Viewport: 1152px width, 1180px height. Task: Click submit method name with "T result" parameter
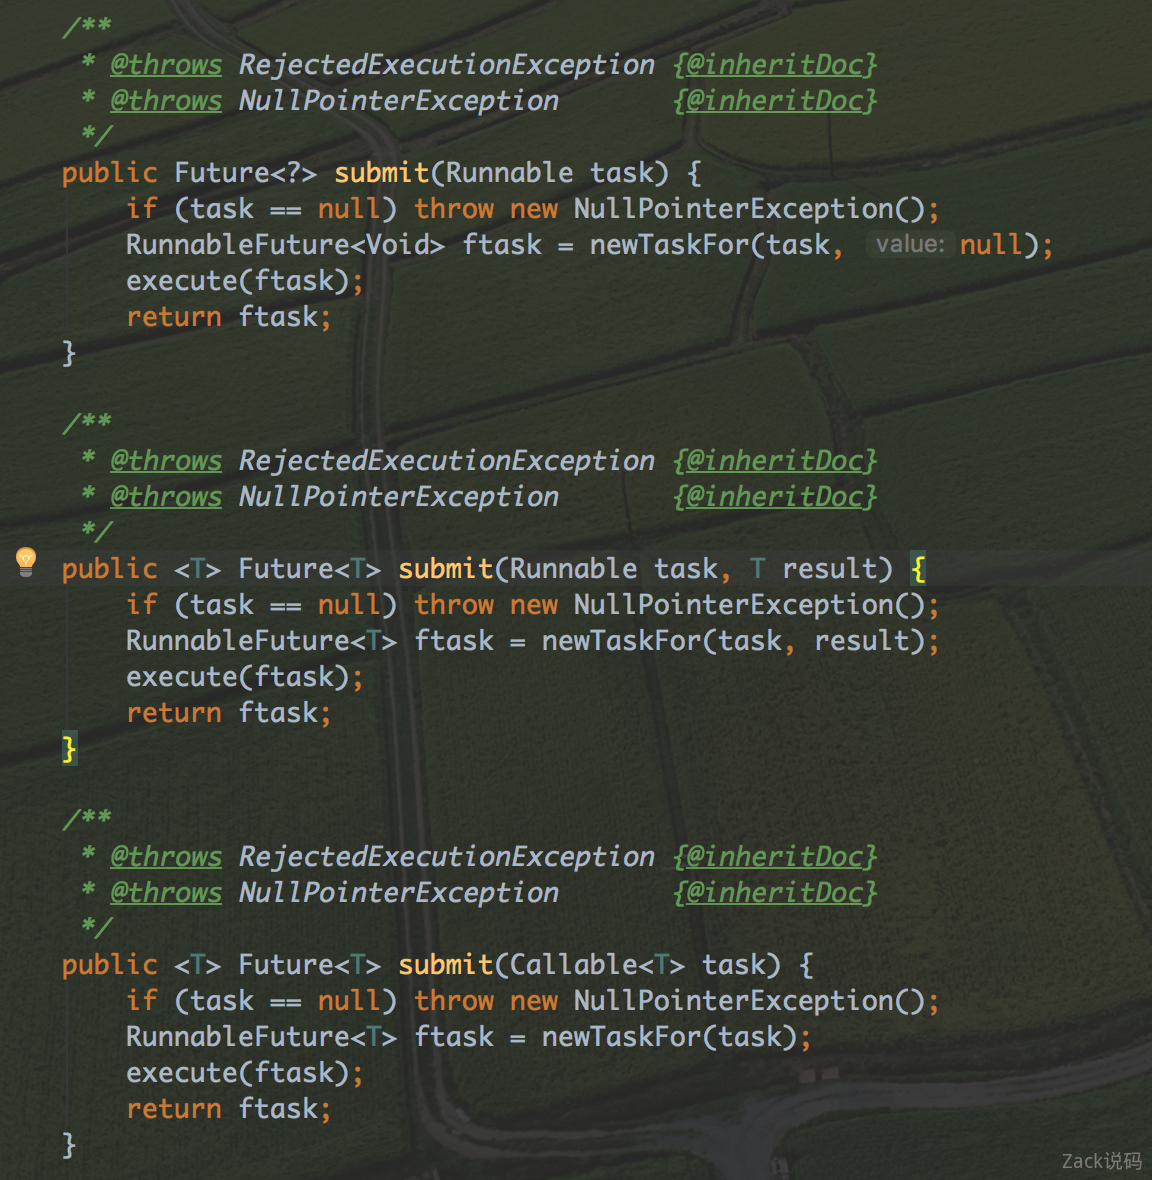[x=445, y=569]
